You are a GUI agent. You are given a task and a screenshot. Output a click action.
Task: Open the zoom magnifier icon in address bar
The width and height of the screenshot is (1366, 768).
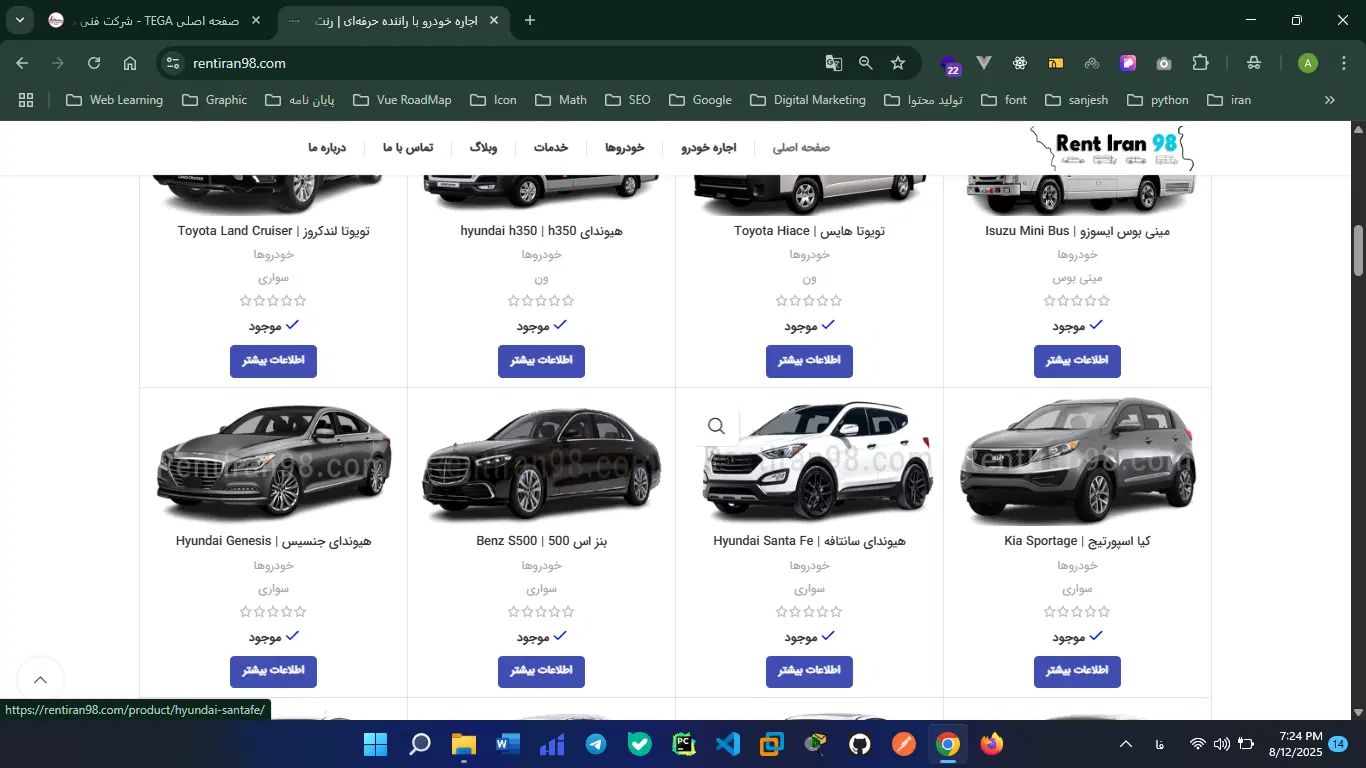pyautogui.click(x=866, y=63)
